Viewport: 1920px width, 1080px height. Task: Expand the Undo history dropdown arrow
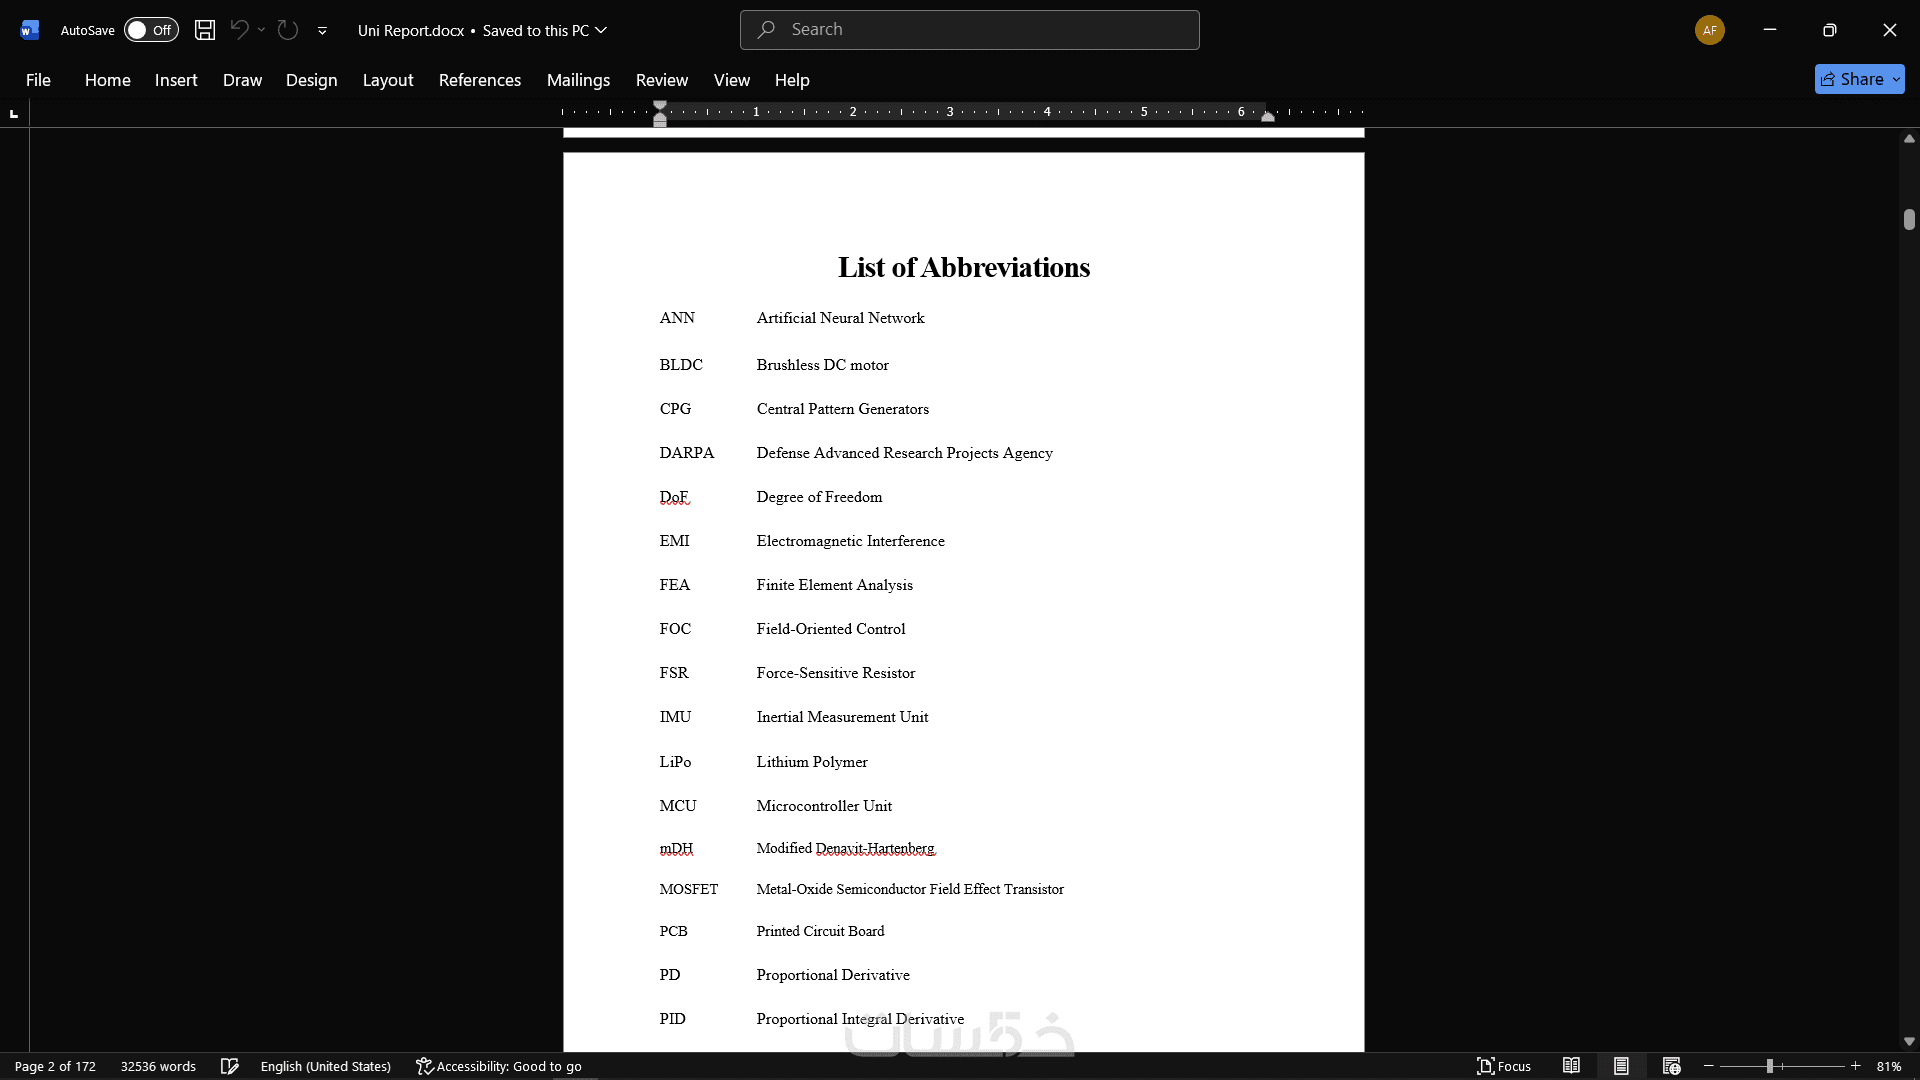click(261, 30)
